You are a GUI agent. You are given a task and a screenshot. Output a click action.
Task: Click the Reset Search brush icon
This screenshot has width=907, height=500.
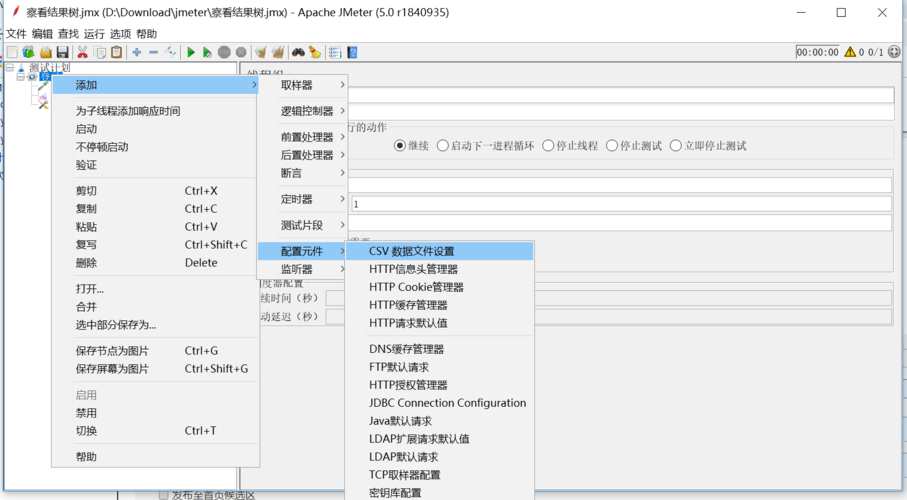(x=315, y=53)
